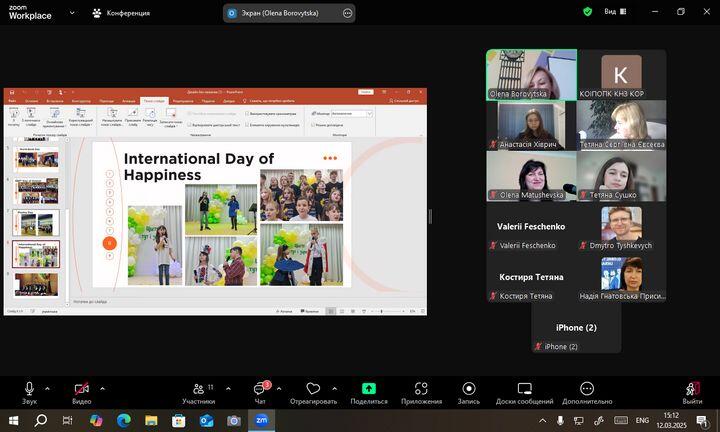Click PowerPoint's From Beginning slideshow icon
720x432 pixels.
[14, 113]
